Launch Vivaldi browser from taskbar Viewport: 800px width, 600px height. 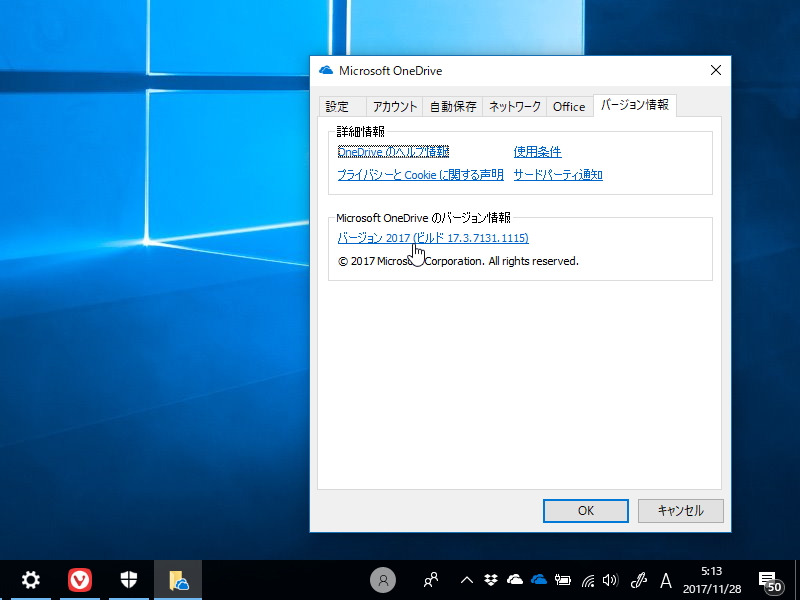pos(80,580)
